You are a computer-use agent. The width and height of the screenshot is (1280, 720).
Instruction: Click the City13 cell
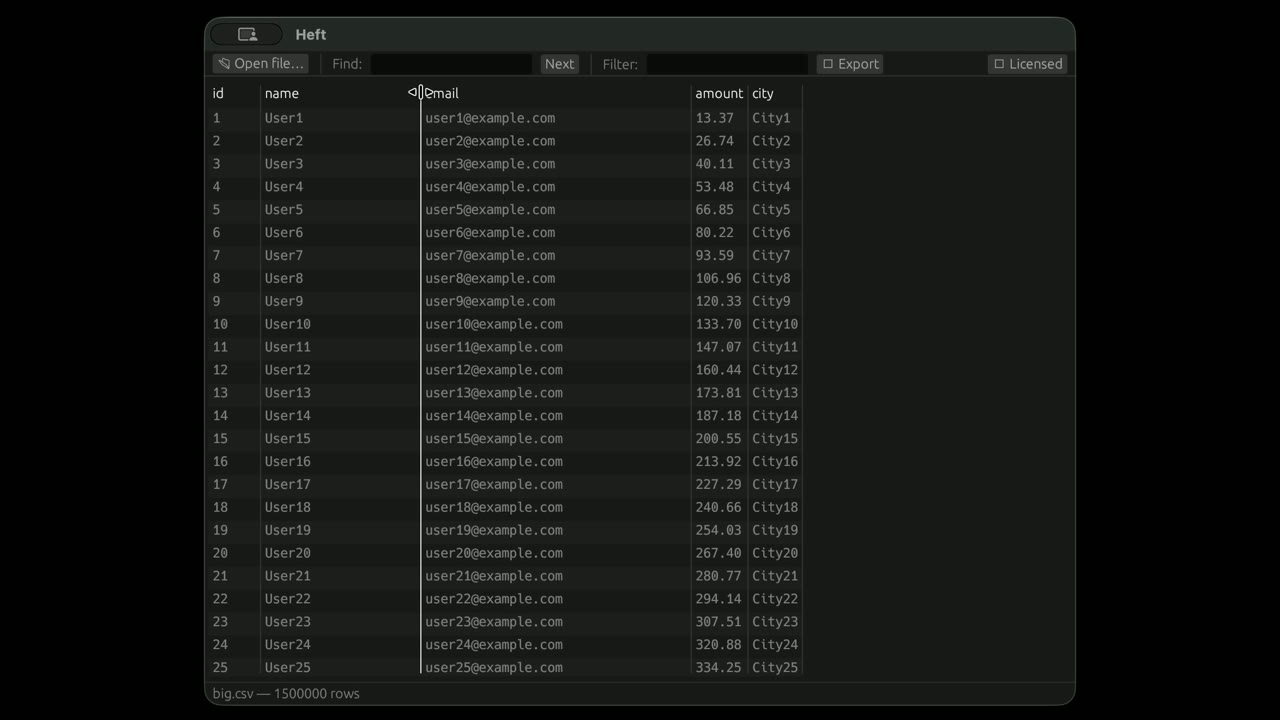point(775,394)
